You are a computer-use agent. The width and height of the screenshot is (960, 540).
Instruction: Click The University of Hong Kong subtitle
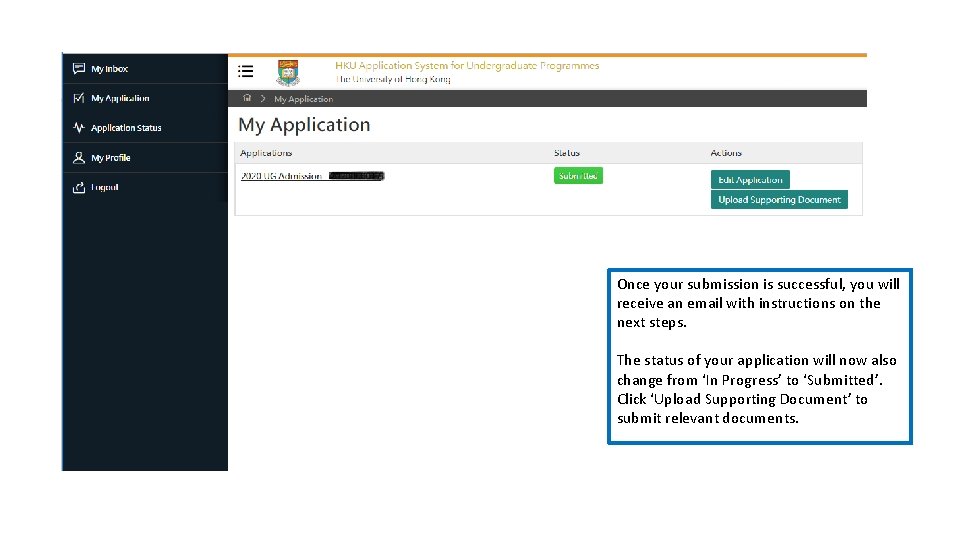(x=393, y=79)
